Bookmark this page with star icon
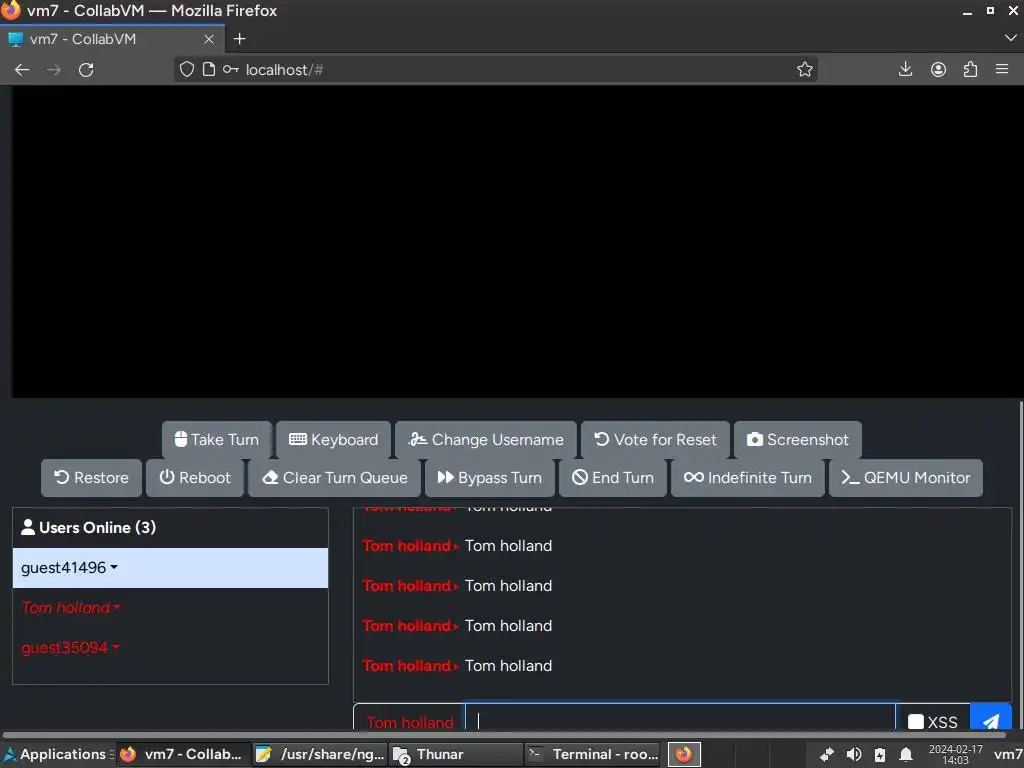Image resolution: width=1024 pixels, height=768 pixels. [805, 69]
